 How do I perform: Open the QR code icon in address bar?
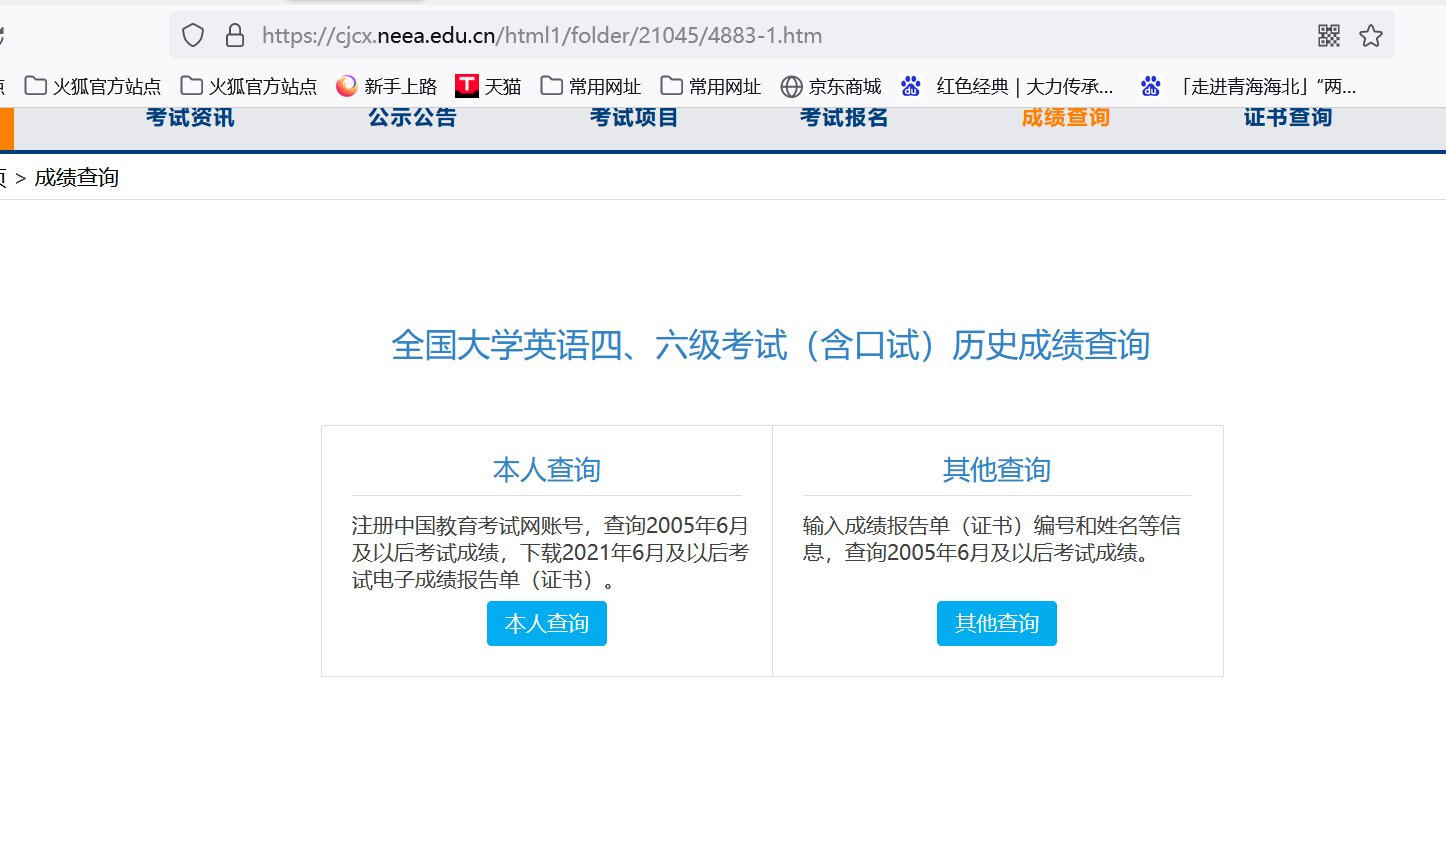1328,35
